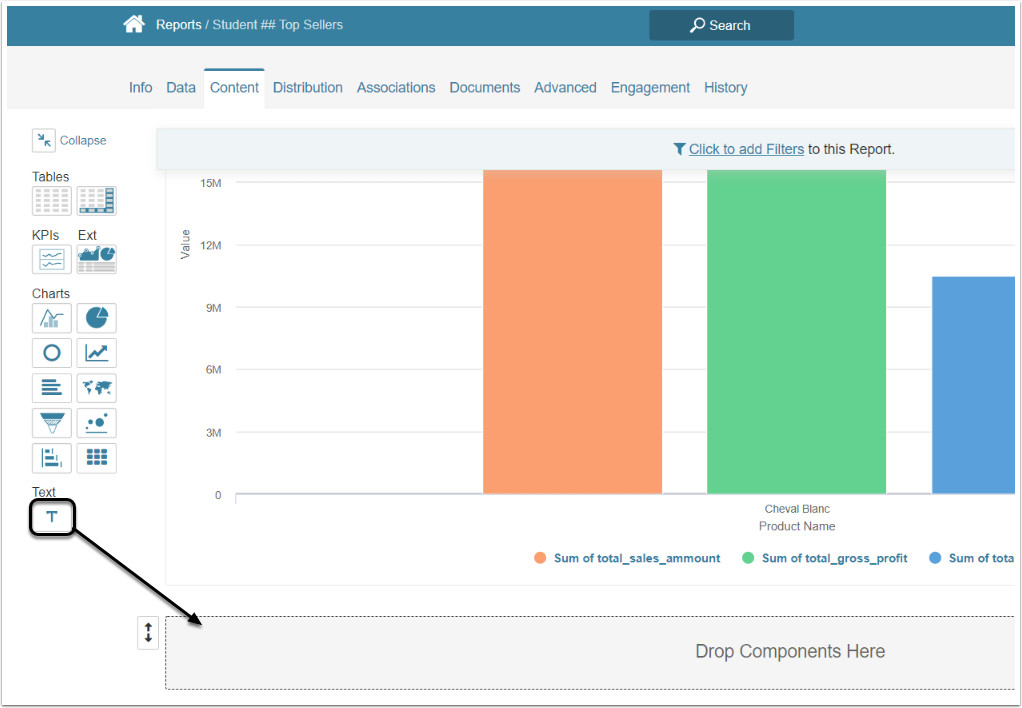Toggle the Sum of total_sales_ammount legend

(628, 558)
